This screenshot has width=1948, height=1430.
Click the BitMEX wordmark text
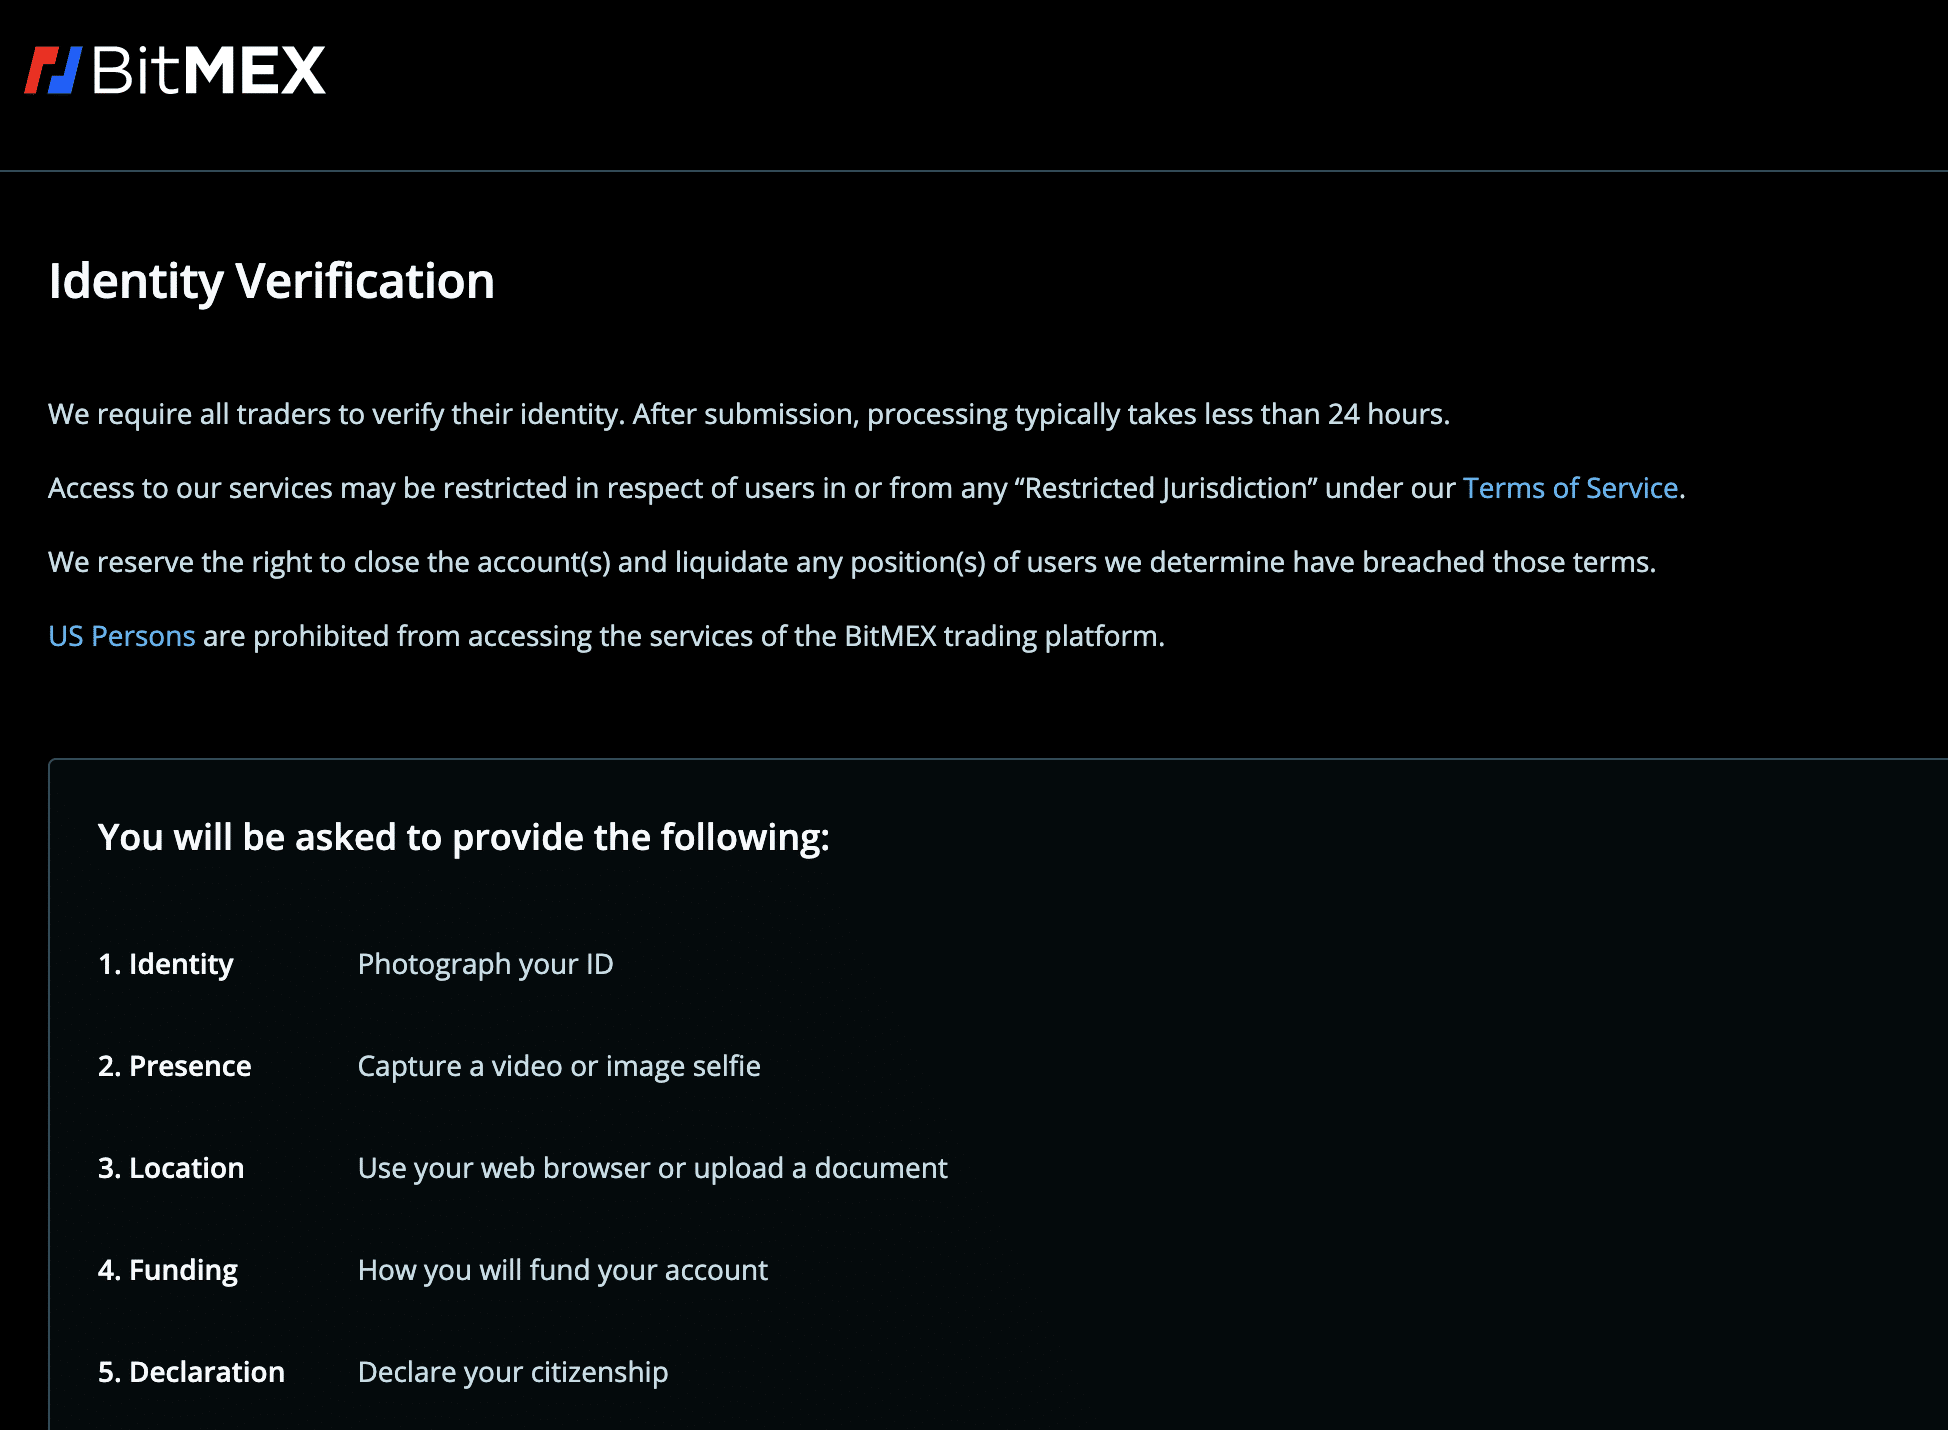pyautogui.click(x=209, y=71)
